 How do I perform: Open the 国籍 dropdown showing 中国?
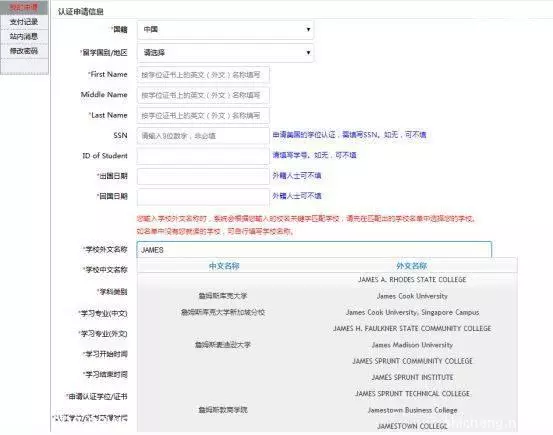pyautogui.click(x=225, y=30)
